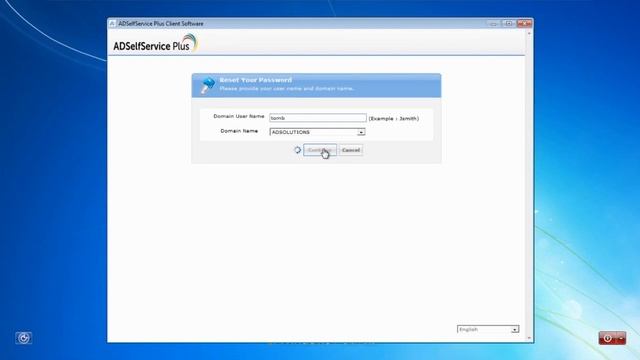
Task: Click the ADSelfService Plus logo
Action: click(x=155, y=43)
